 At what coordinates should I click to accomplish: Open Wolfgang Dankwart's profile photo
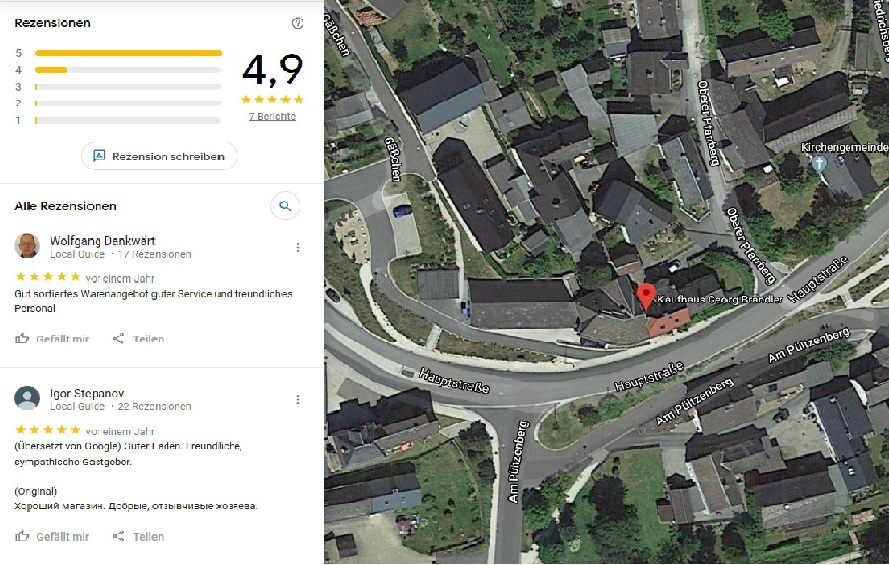27,246
